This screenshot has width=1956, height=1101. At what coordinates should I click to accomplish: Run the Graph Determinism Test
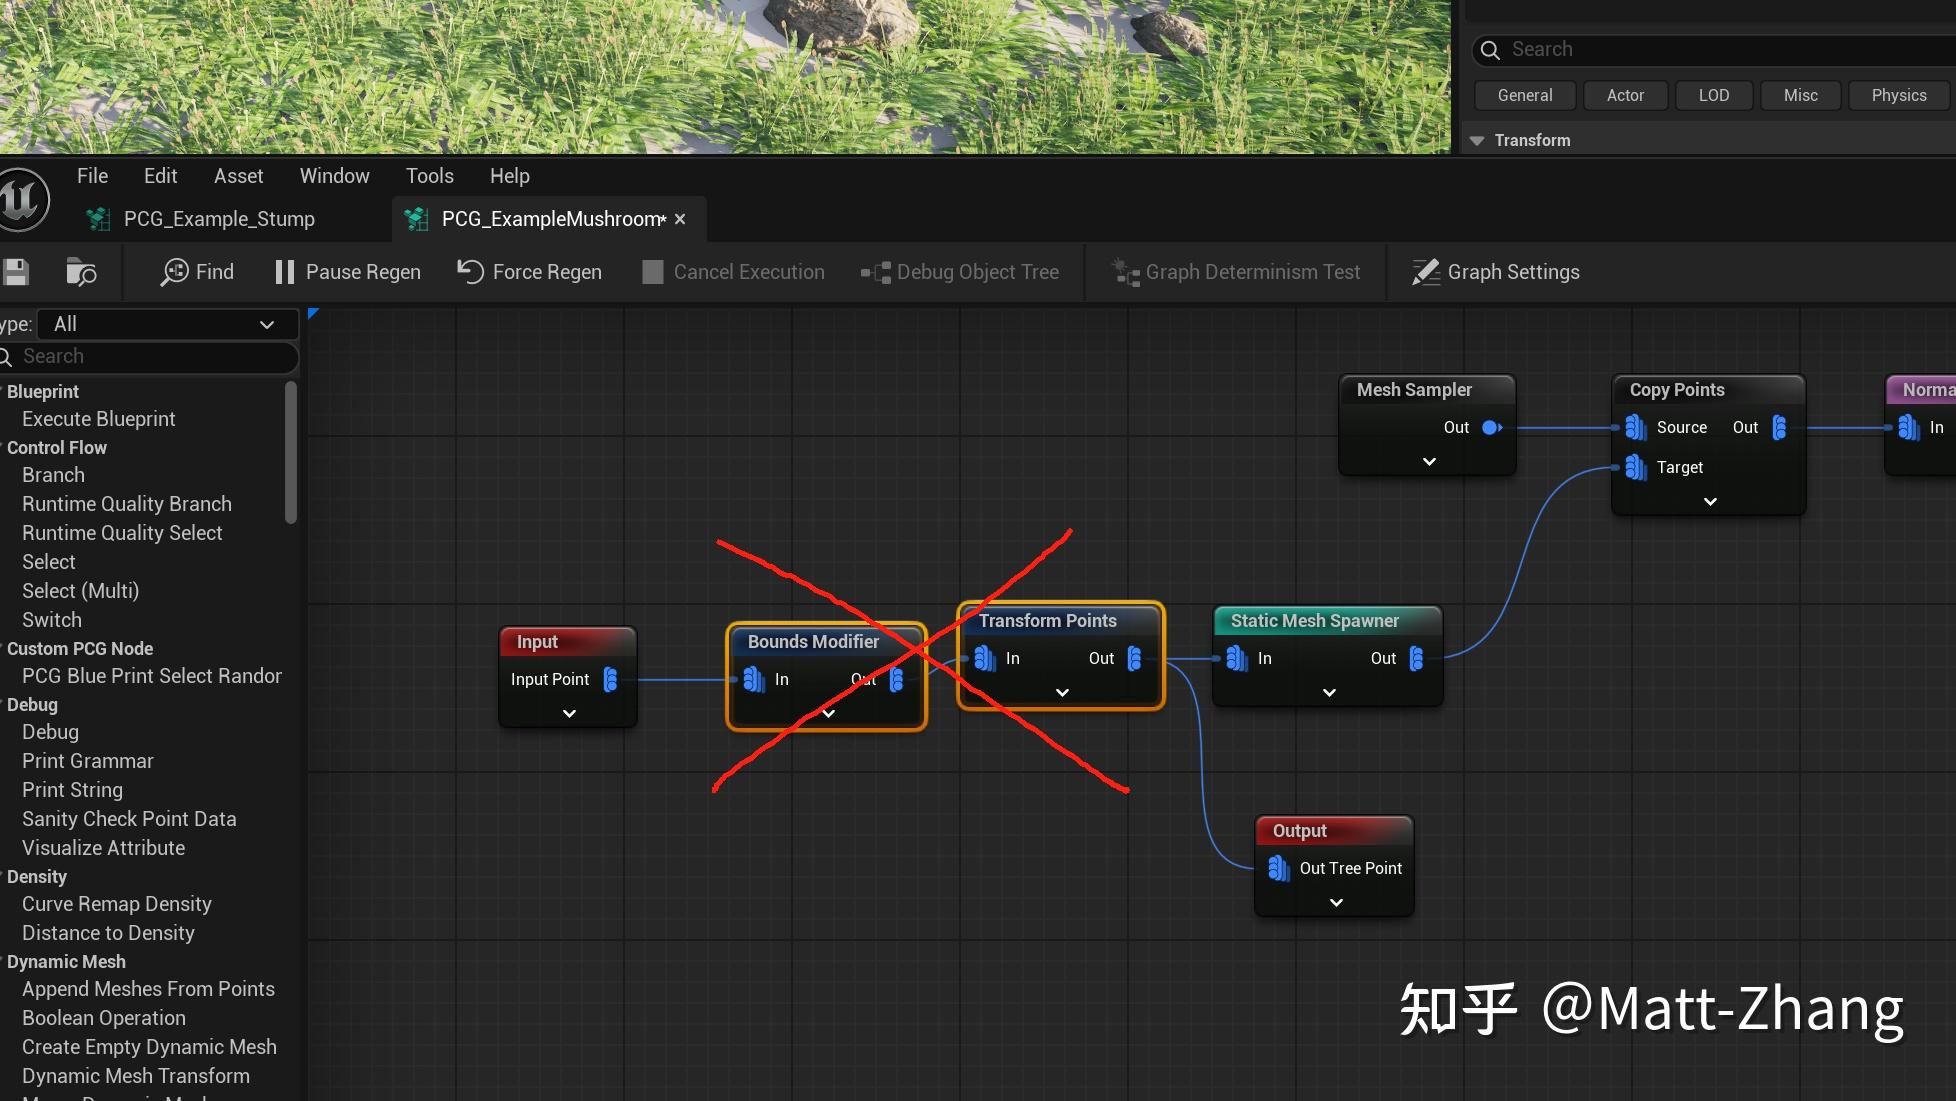[1237, 272]
